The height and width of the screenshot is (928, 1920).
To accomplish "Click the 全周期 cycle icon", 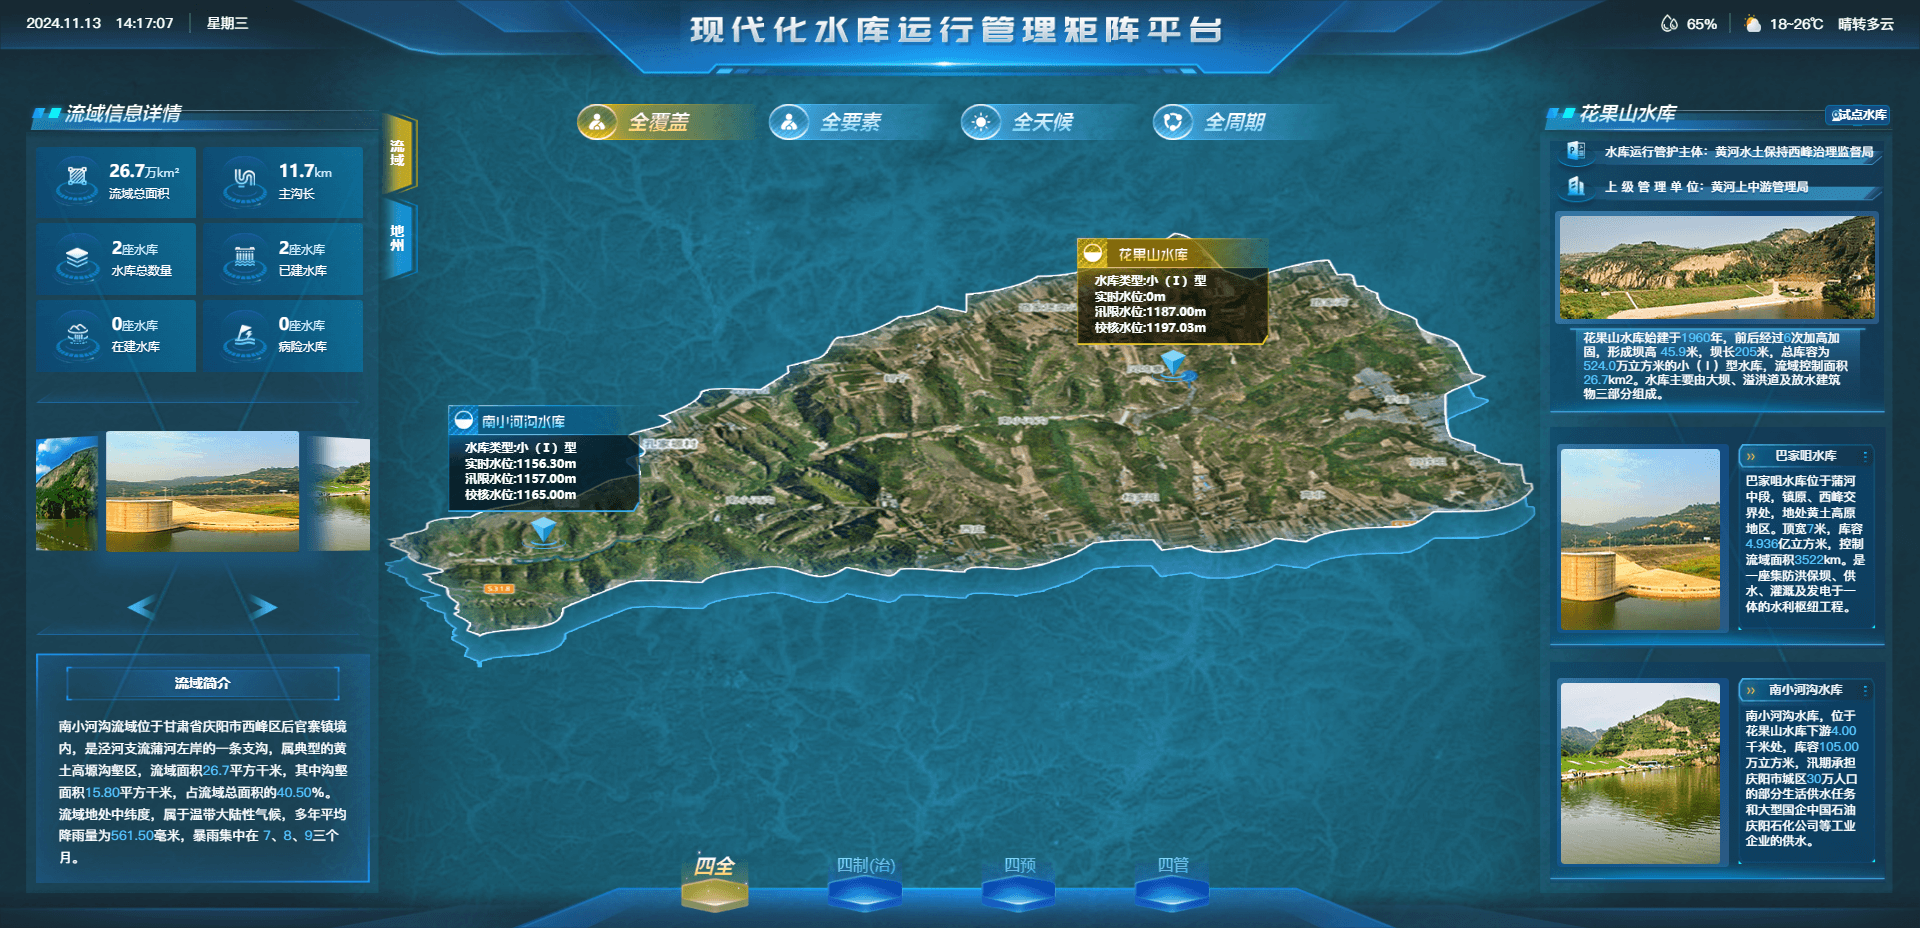I will coord(1173,122).
